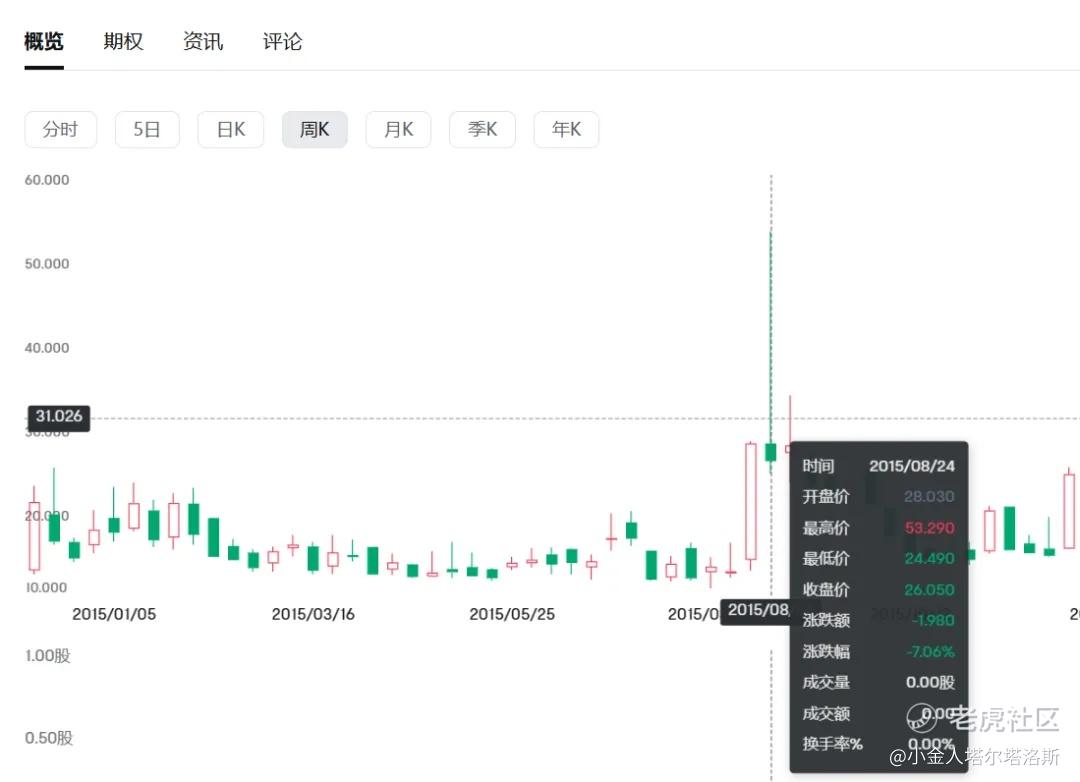The image size is (1080, 782).
Task: Select the 分时 chart period
Action: click(x=61, y=130)
